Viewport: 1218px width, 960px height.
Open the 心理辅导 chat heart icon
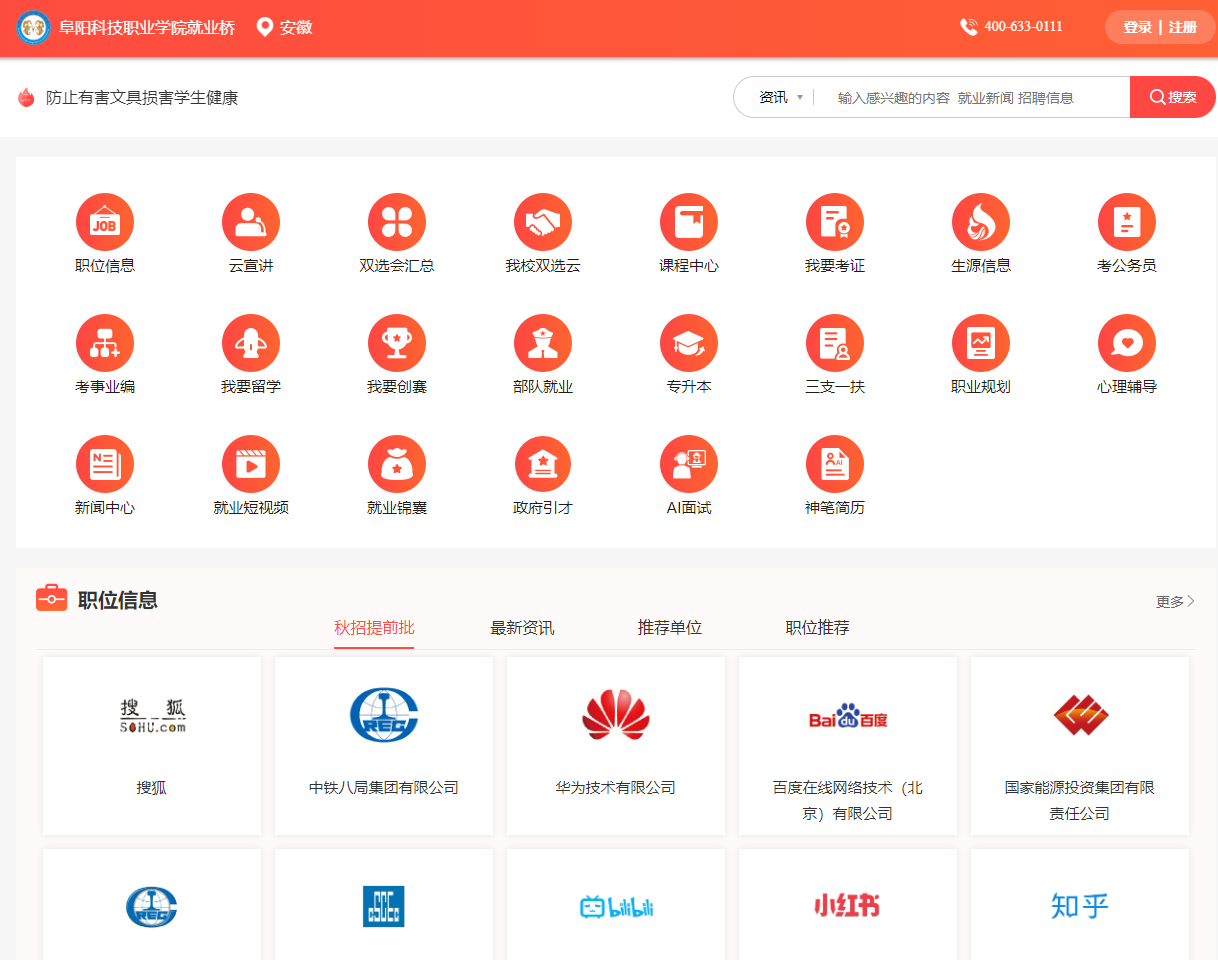(x=1127, y=343)
